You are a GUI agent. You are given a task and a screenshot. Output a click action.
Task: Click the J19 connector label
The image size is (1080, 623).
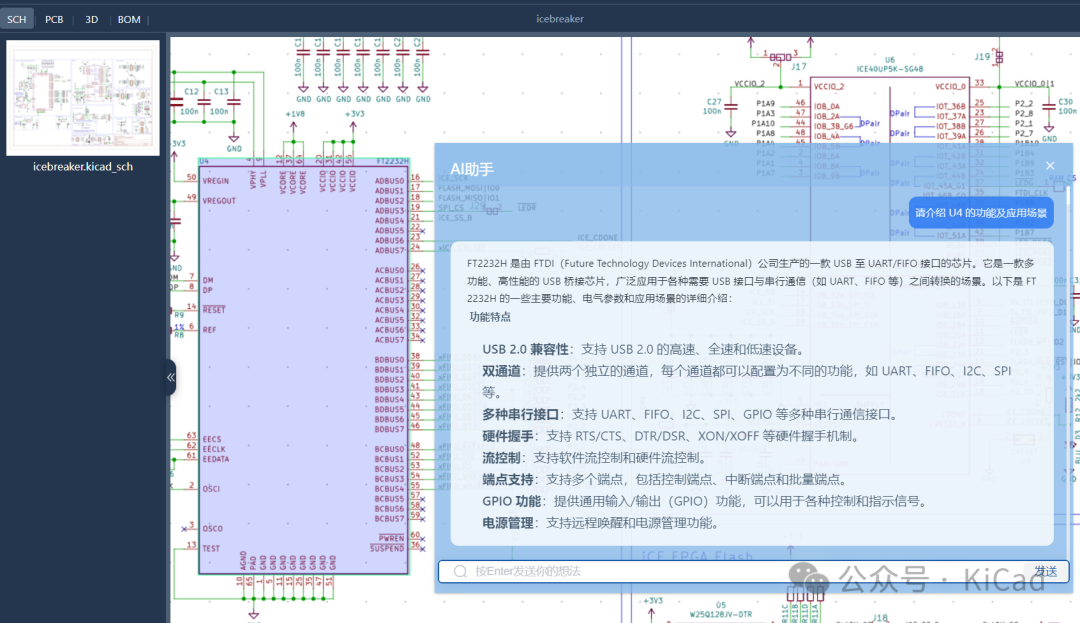[x=982, y=56]
